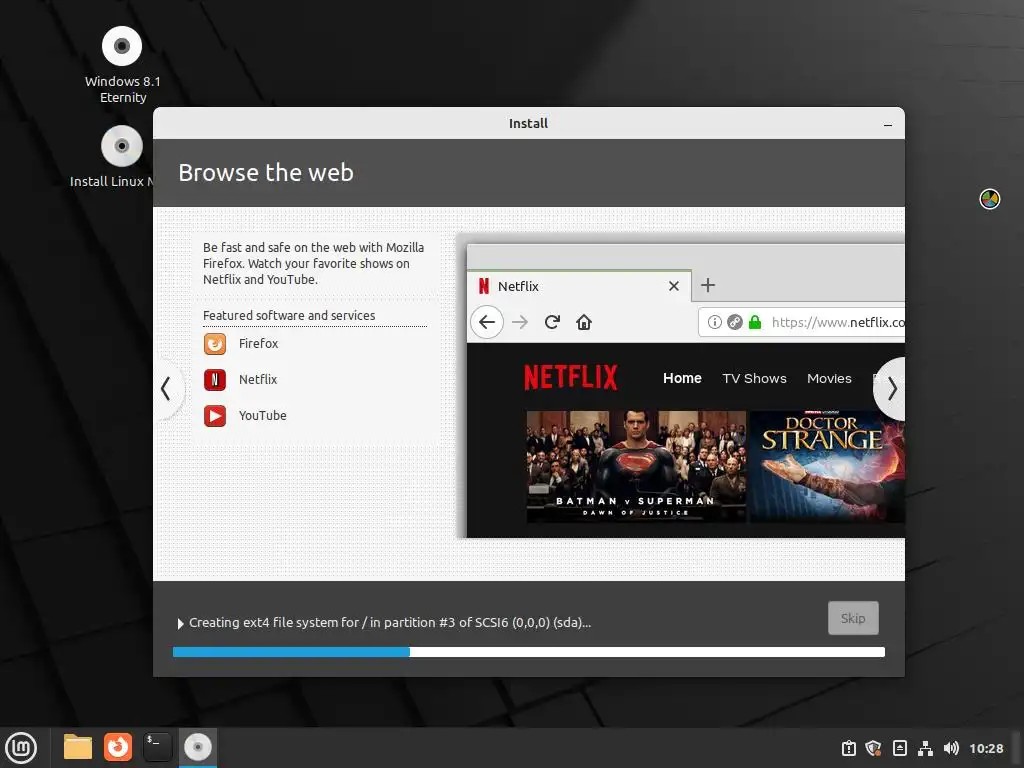Screen dimensions: 1024x768
Task: Click the Netflix tab close X
Action: point(674,286)
